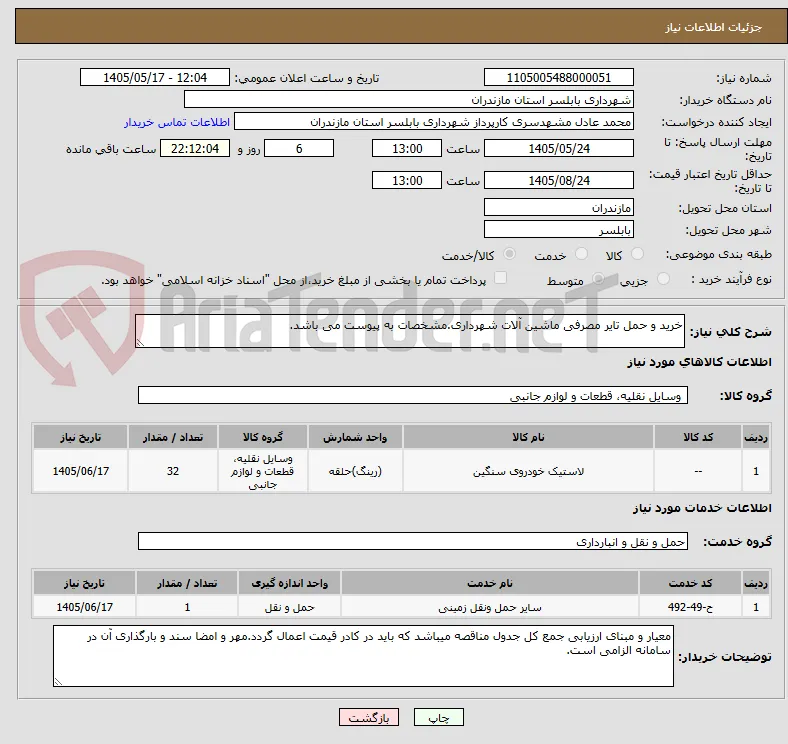
Task: Click the چاپ (print) button
Action: pos(438,717)
